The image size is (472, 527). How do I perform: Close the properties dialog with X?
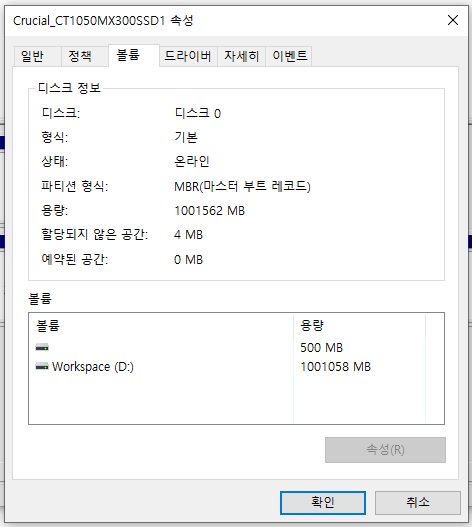453,20
